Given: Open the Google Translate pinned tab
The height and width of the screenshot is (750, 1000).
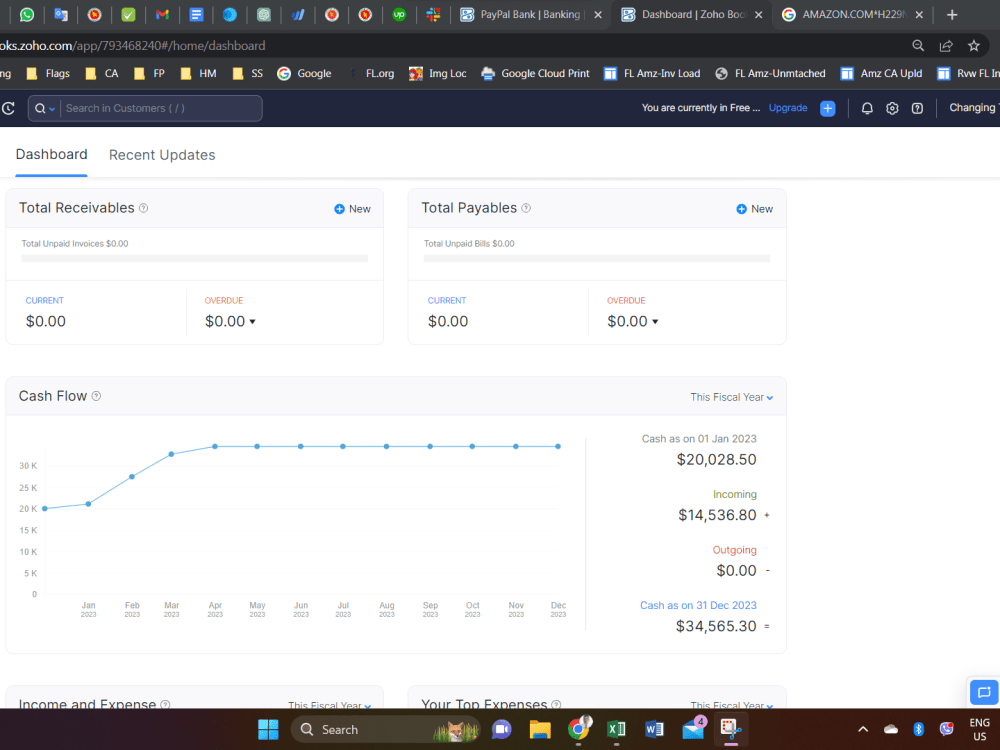Looking at the screenshot, I should (61, 14).
